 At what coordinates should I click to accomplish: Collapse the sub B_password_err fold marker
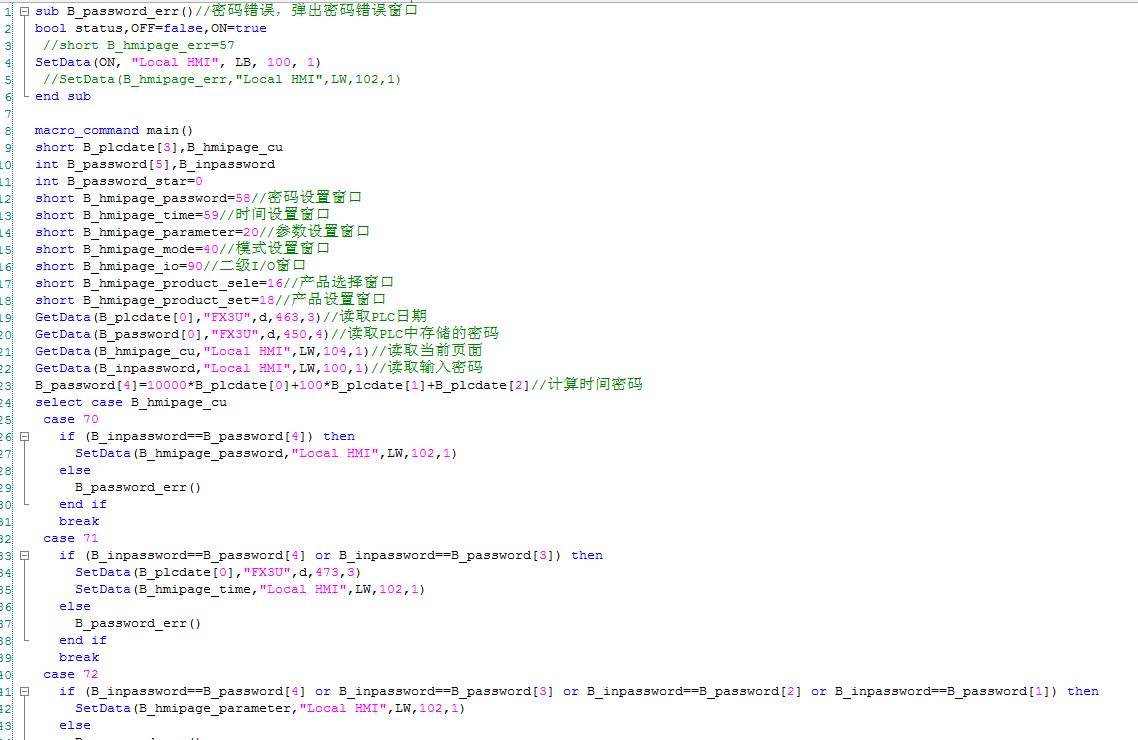point(24,11)
